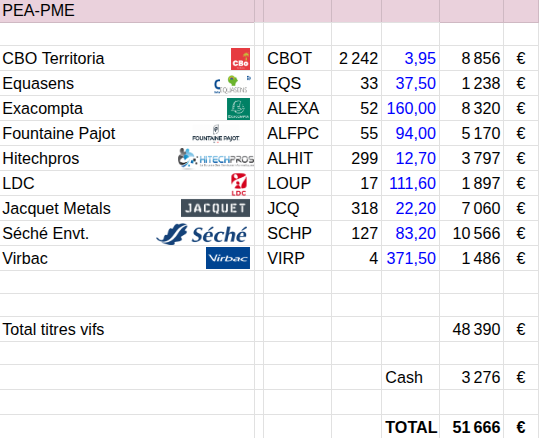Select quantity cell 299

(356, 158)
